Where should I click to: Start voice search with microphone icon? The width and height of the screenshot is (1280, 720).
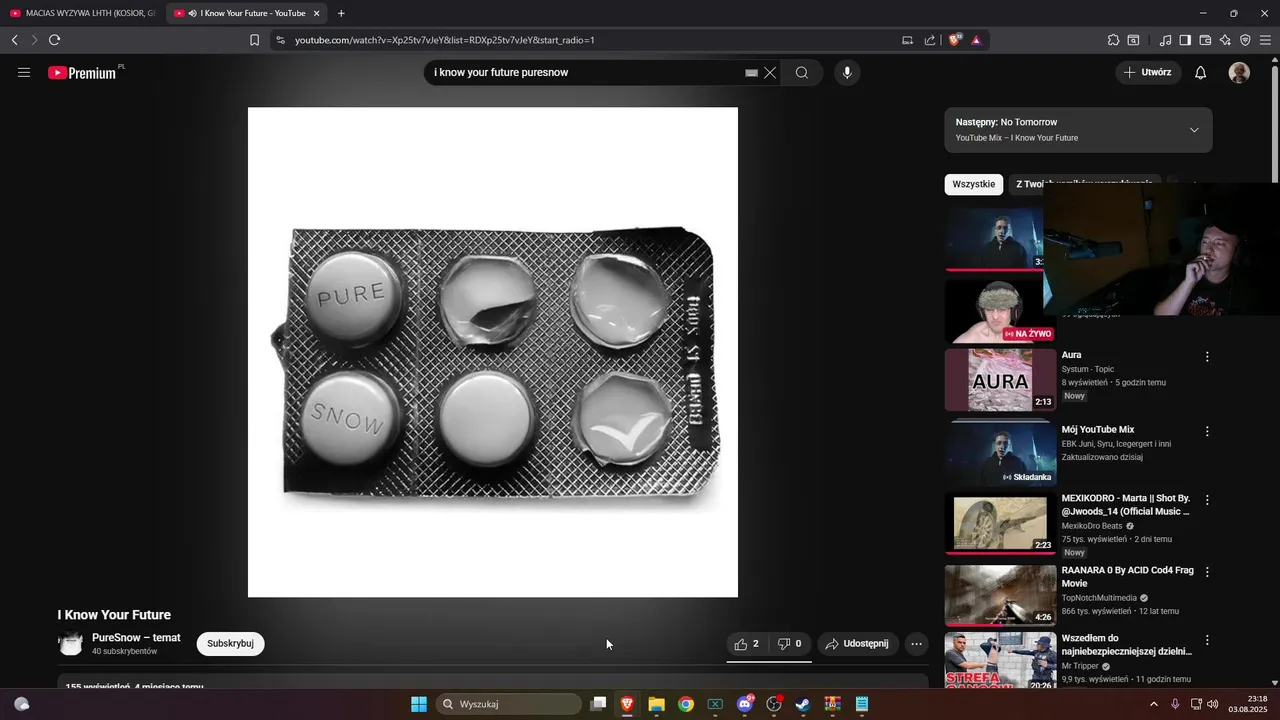tap(847, 72)
